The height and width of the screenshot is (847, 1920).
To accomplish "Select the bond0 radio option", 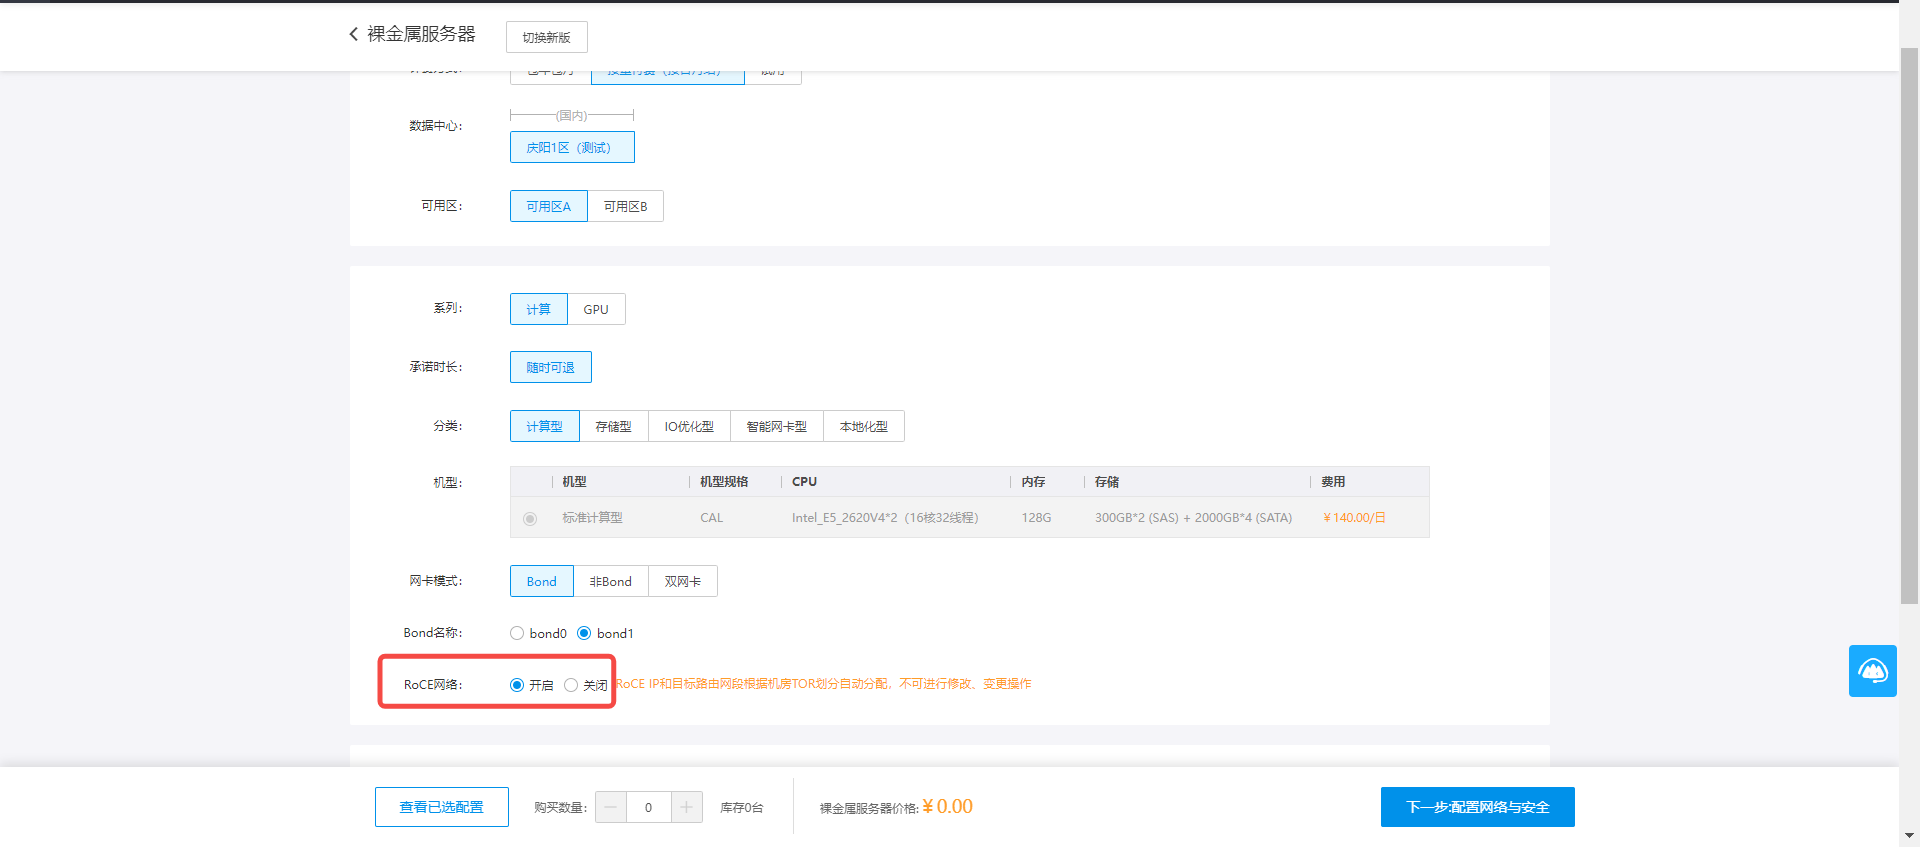I will tap(517, 633).
